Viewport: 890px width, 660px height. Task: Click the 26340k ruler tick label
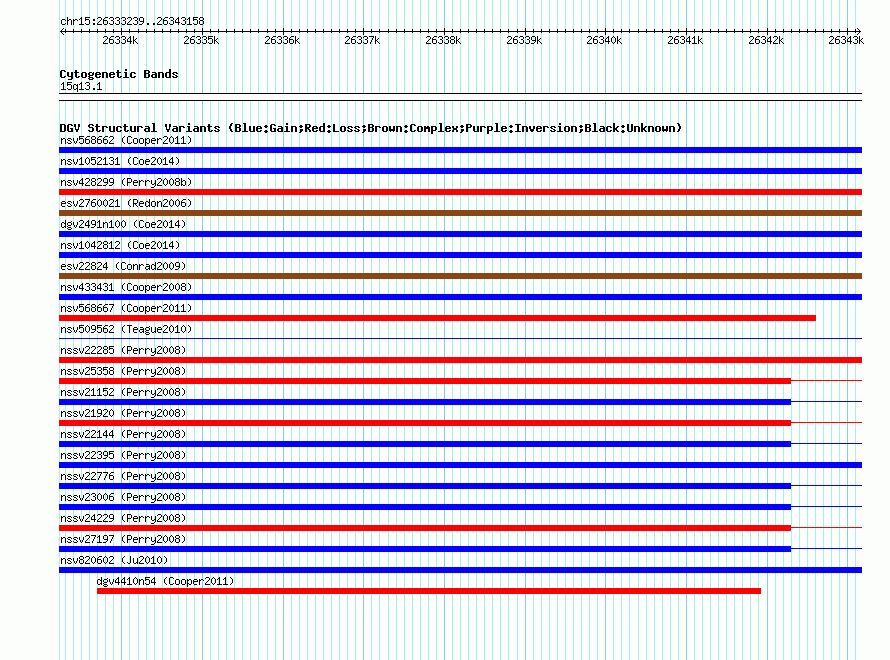[x=604, y=40]
